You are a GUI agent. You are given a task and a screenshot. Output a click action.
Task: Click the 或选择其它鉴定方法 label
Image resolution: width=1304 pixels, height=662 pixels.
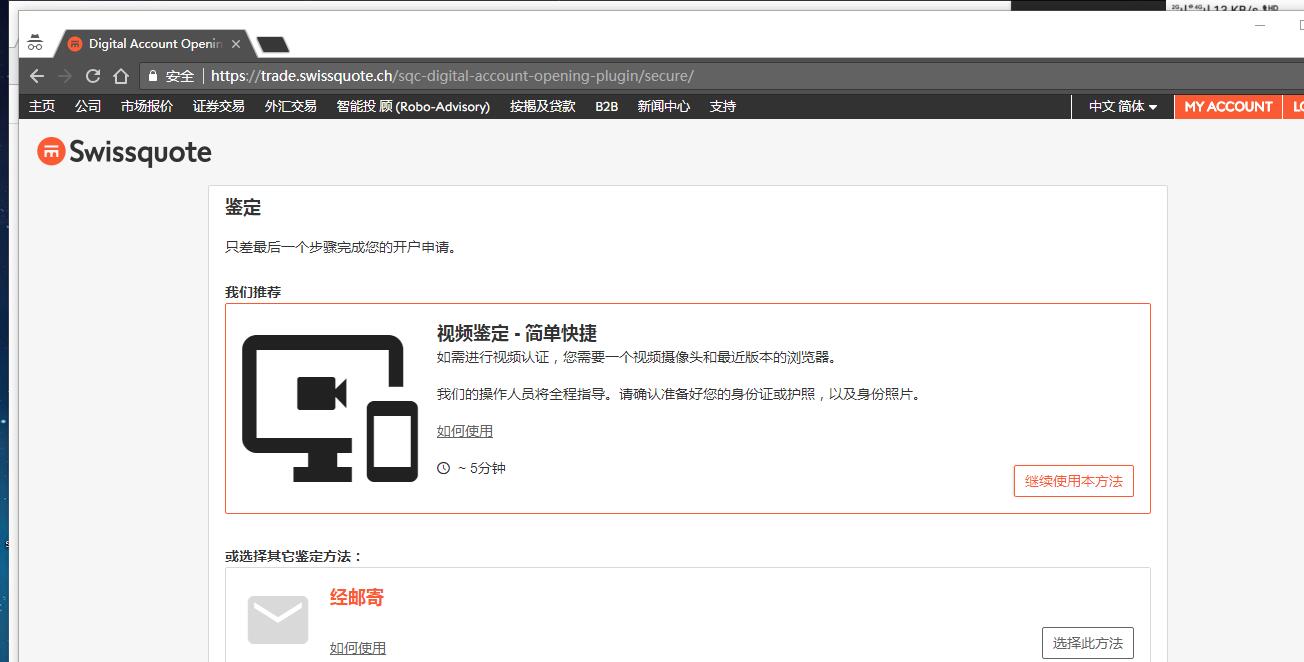coord(294,556)
